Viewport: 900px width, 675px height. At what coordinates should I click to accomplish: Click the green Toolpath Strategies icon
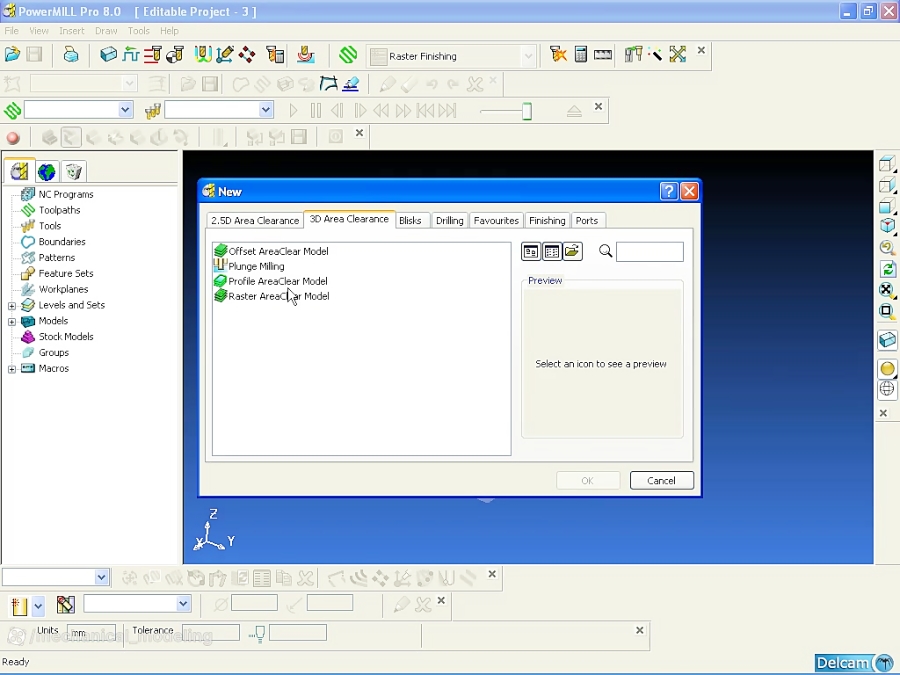coord(348,55)
